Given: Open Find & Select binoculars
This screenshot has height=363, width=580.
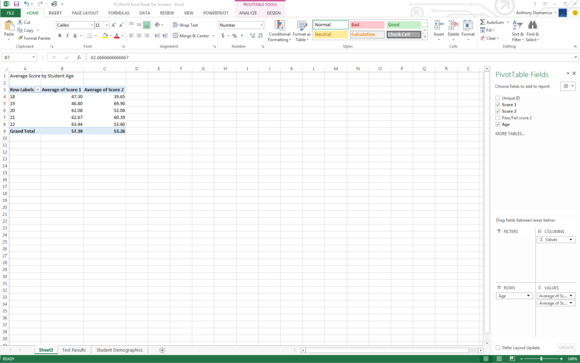Looking at the screenshot, I should [x=533, y=31].
